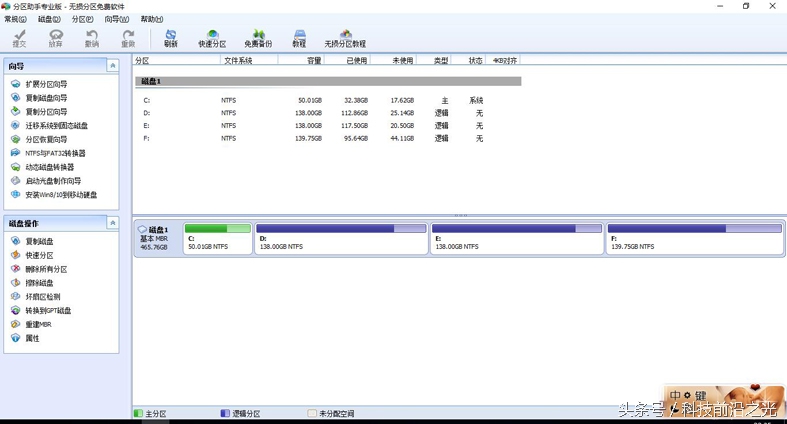Image resolution: width=787 pixels, height=424 pixels.
Task: Open 免费备份 from the toolbar
Action: 258,38
